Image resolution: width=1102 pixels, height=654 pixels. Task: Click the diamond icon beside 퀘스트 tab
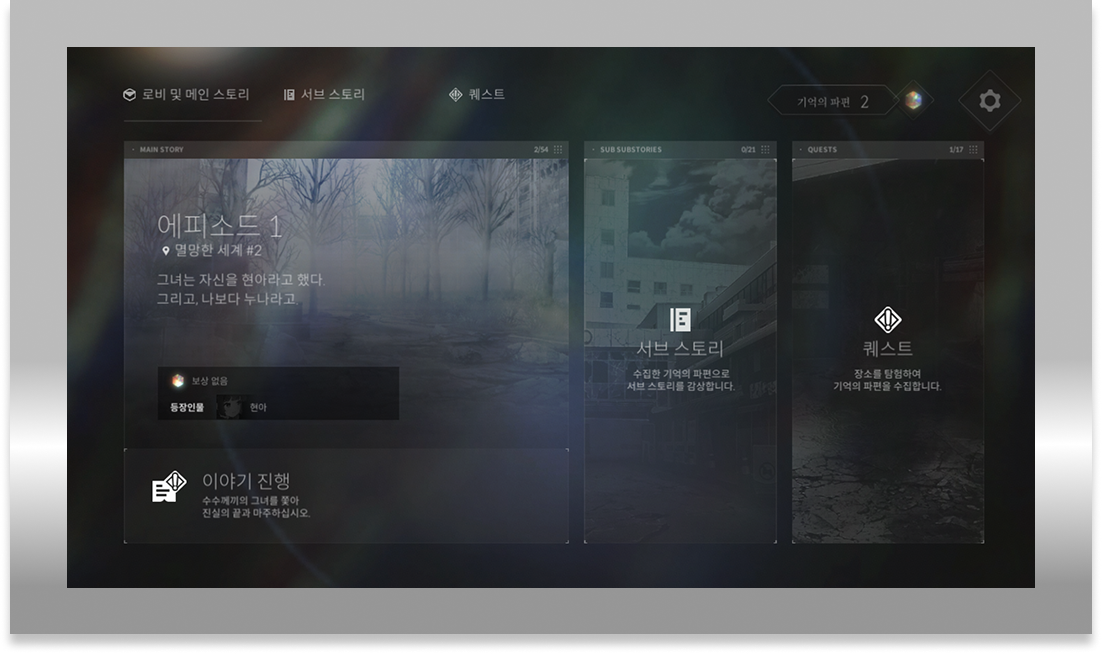click(455, 94)
